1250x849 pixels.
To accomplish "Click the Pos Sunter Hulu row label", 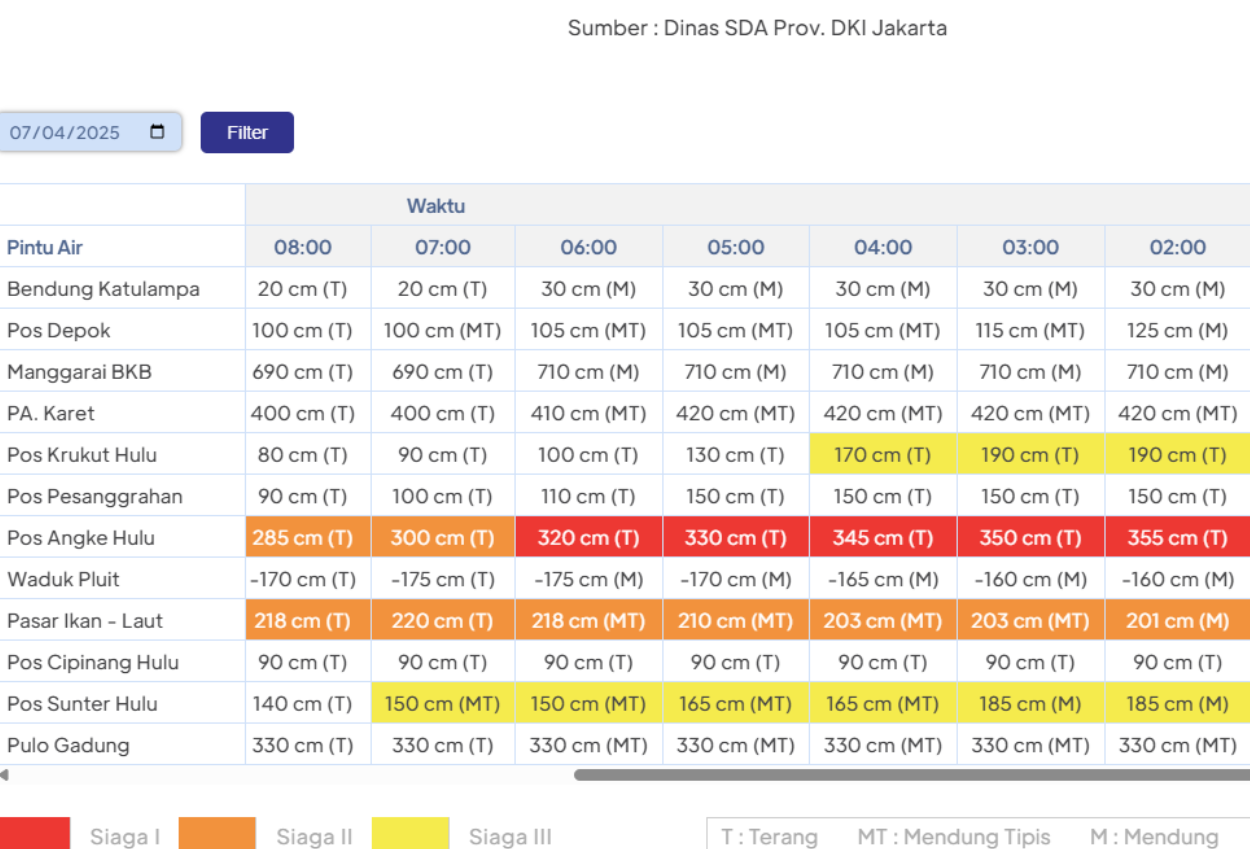I will pyautogui.click(x=82, y=704).
